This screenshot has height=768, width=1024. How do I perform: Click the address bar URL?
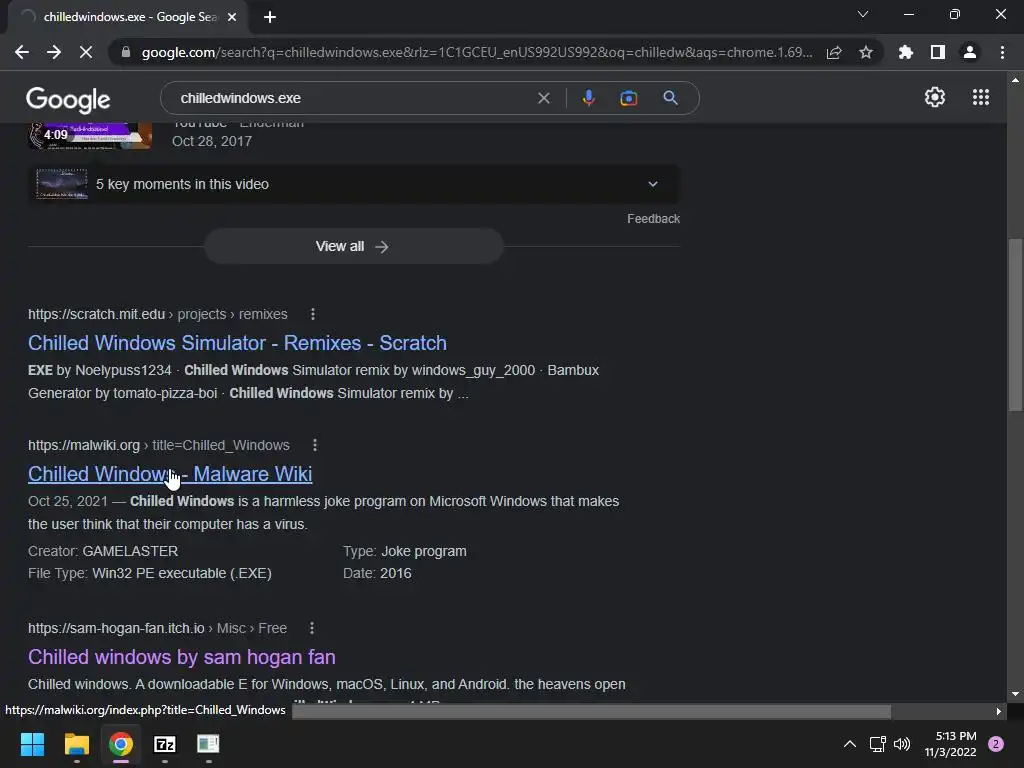[477, 52]
